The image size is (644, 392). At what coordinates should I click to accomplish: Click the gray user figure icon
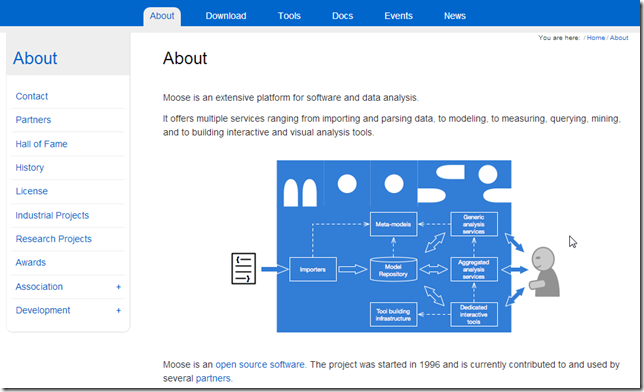(544, 272)
